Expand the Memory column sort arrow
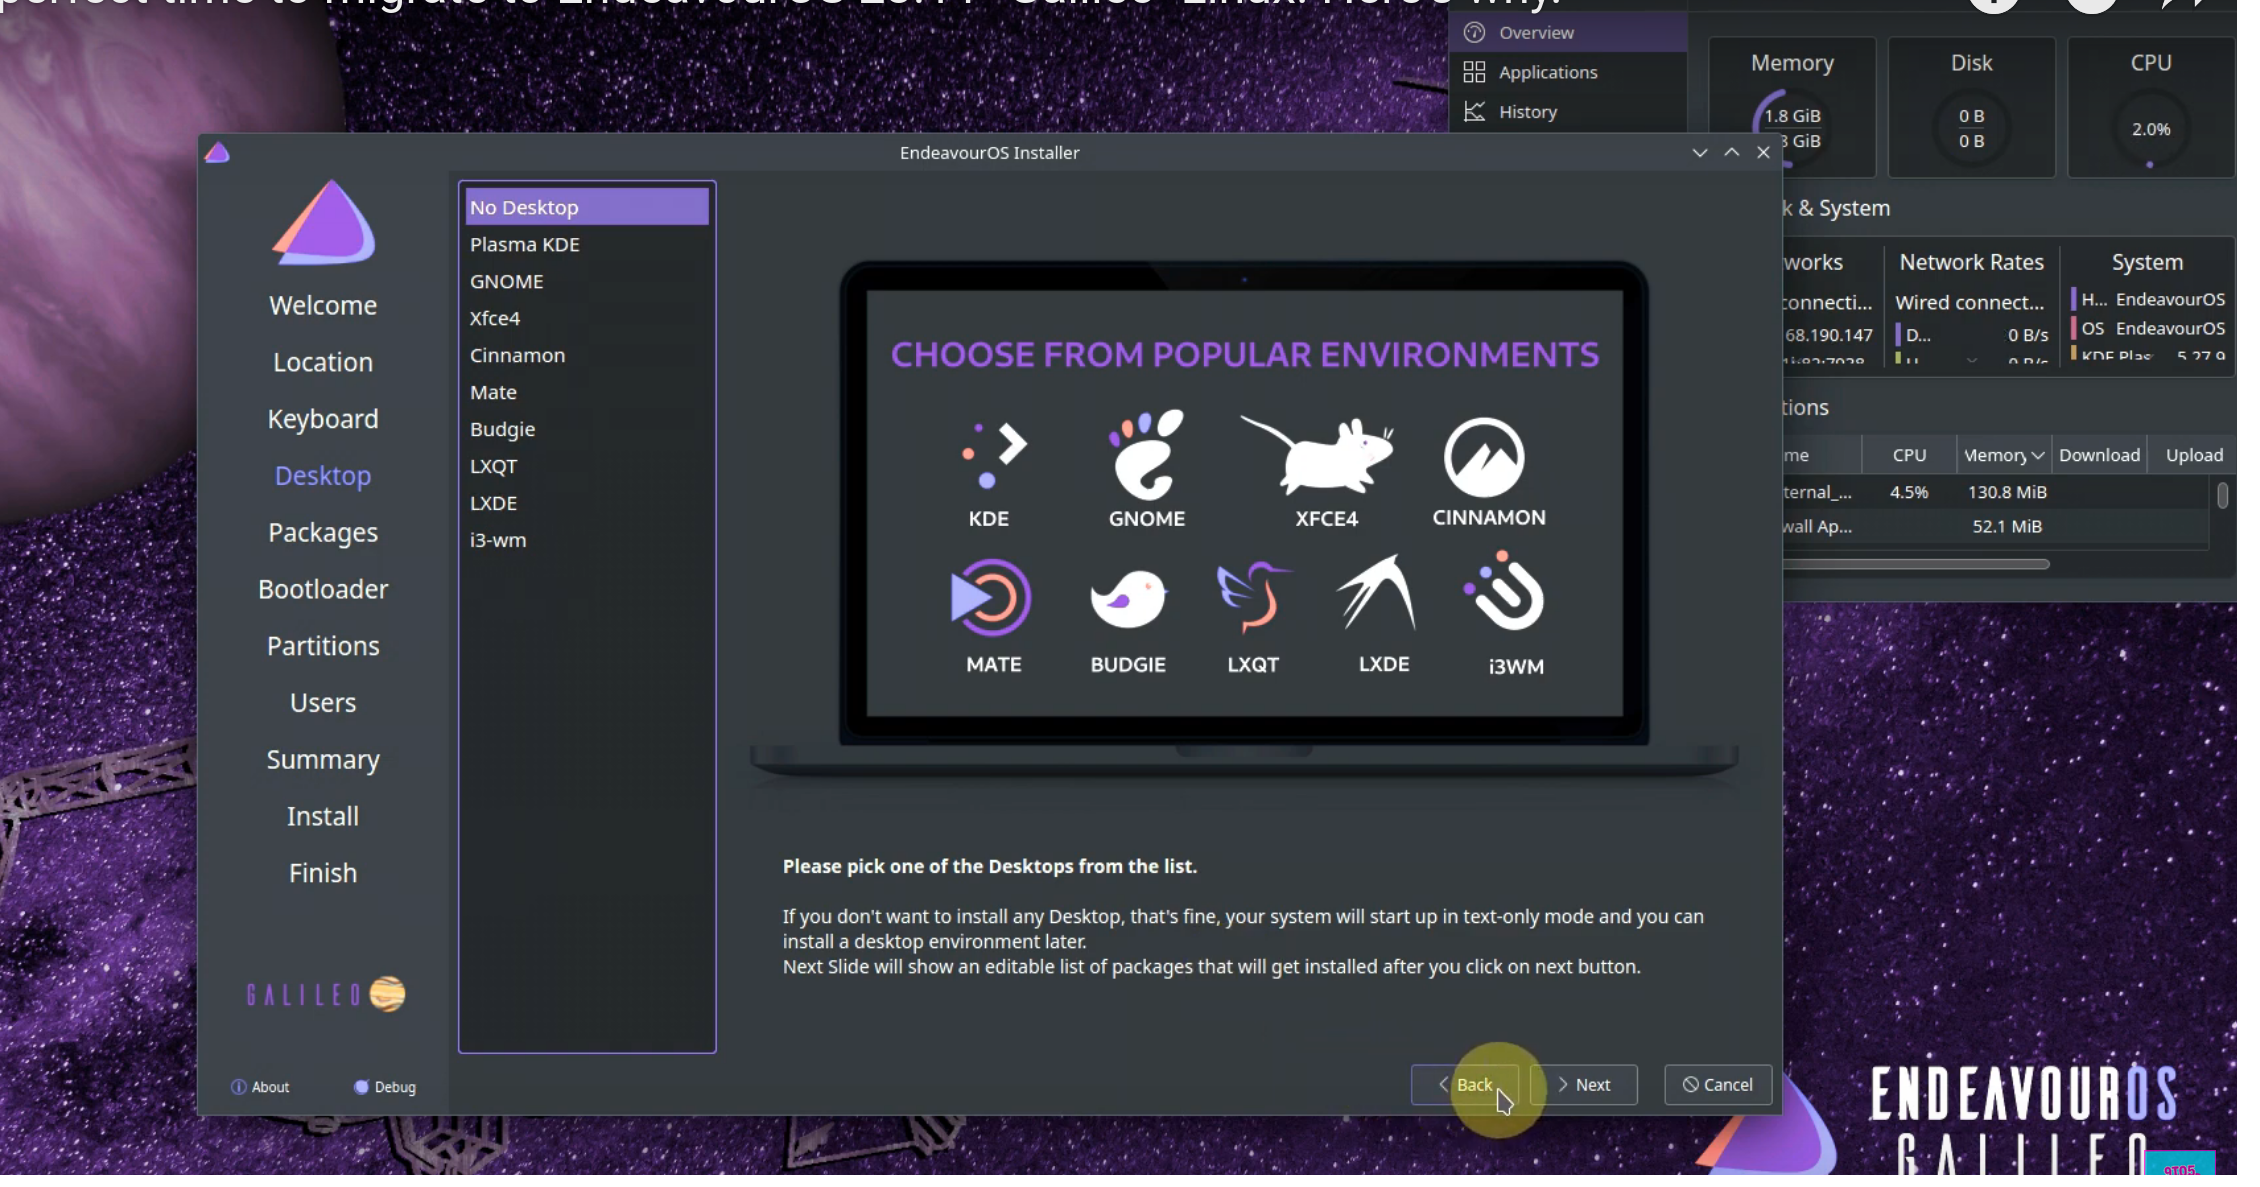 tap(2037, 455)
